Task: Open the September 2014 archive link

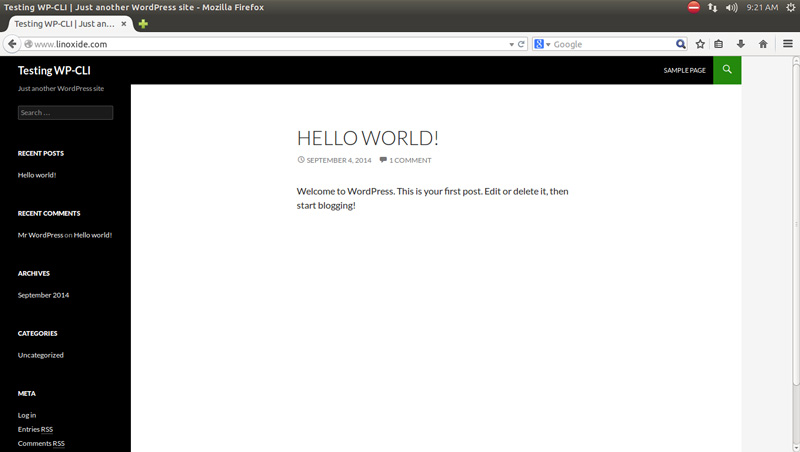Action: pos(43,295)
